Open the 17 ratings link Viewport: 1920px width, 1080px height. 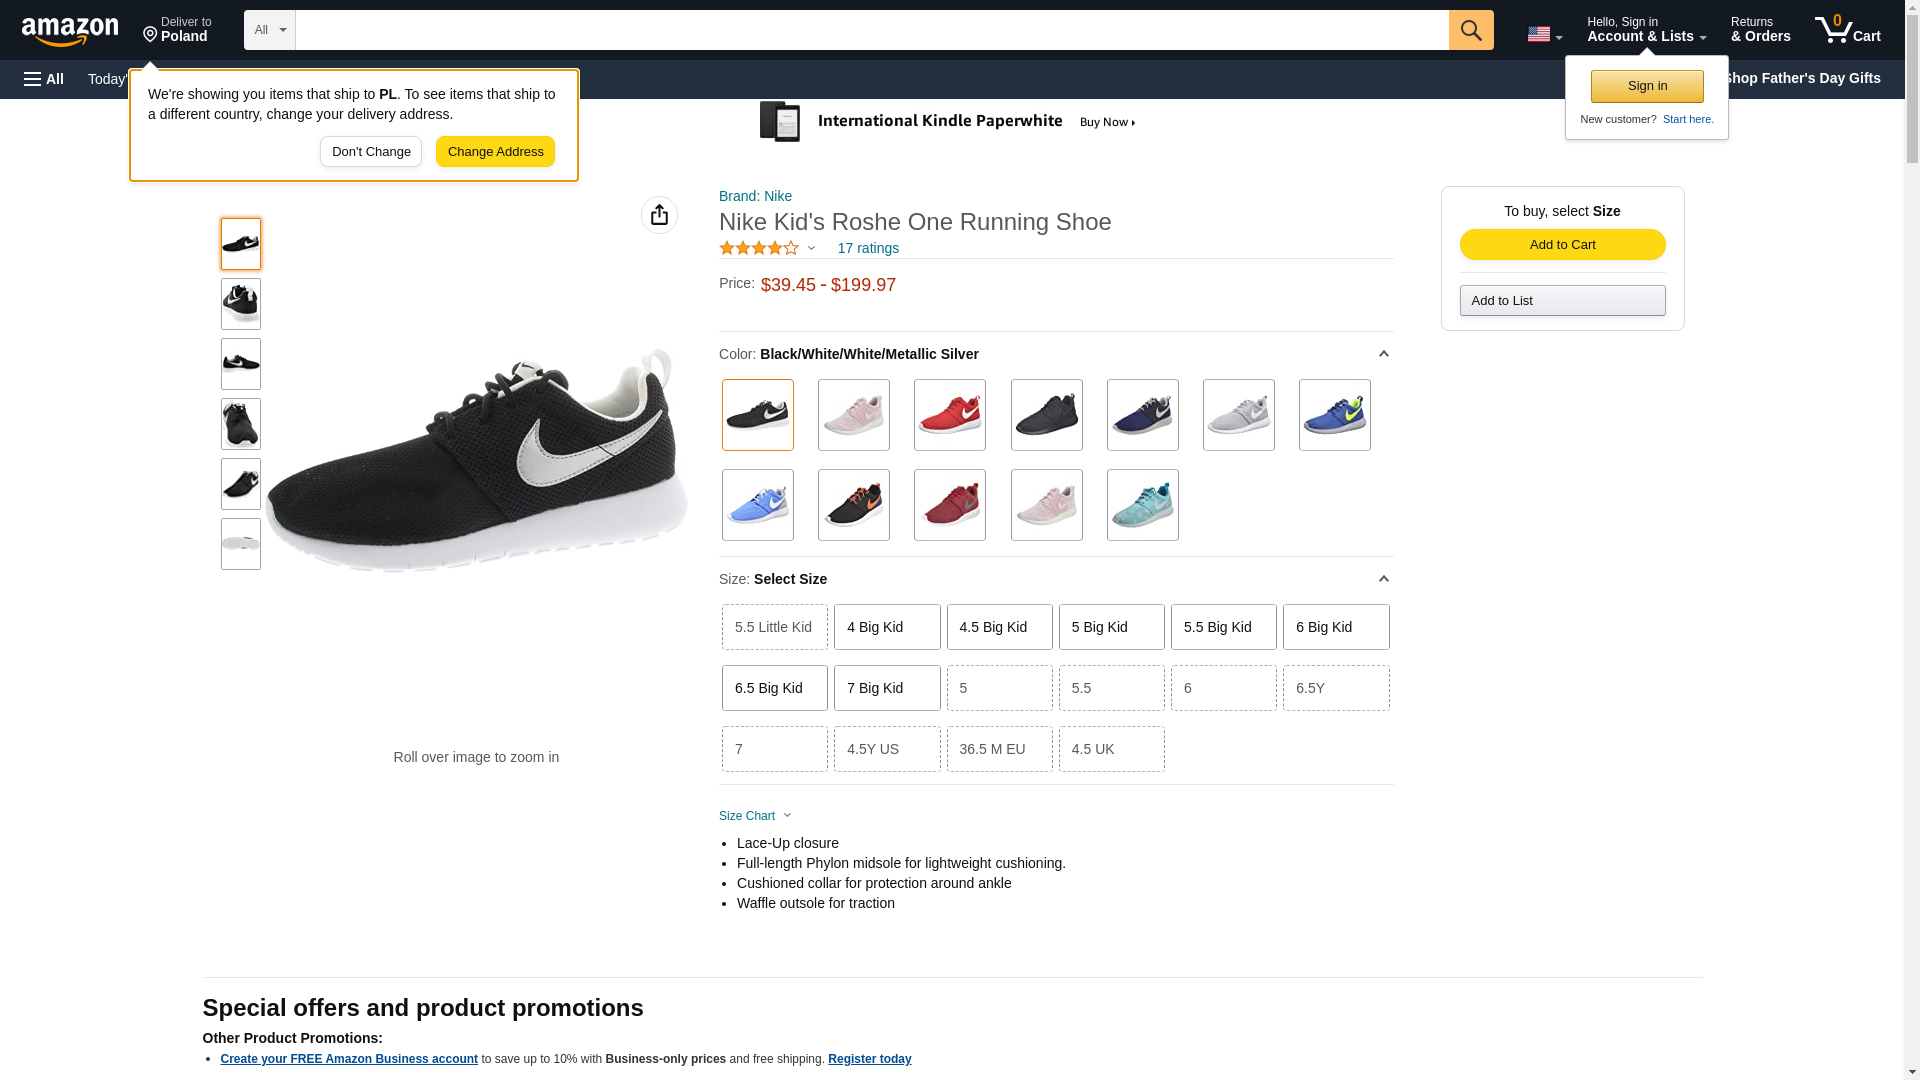[867, 248]
